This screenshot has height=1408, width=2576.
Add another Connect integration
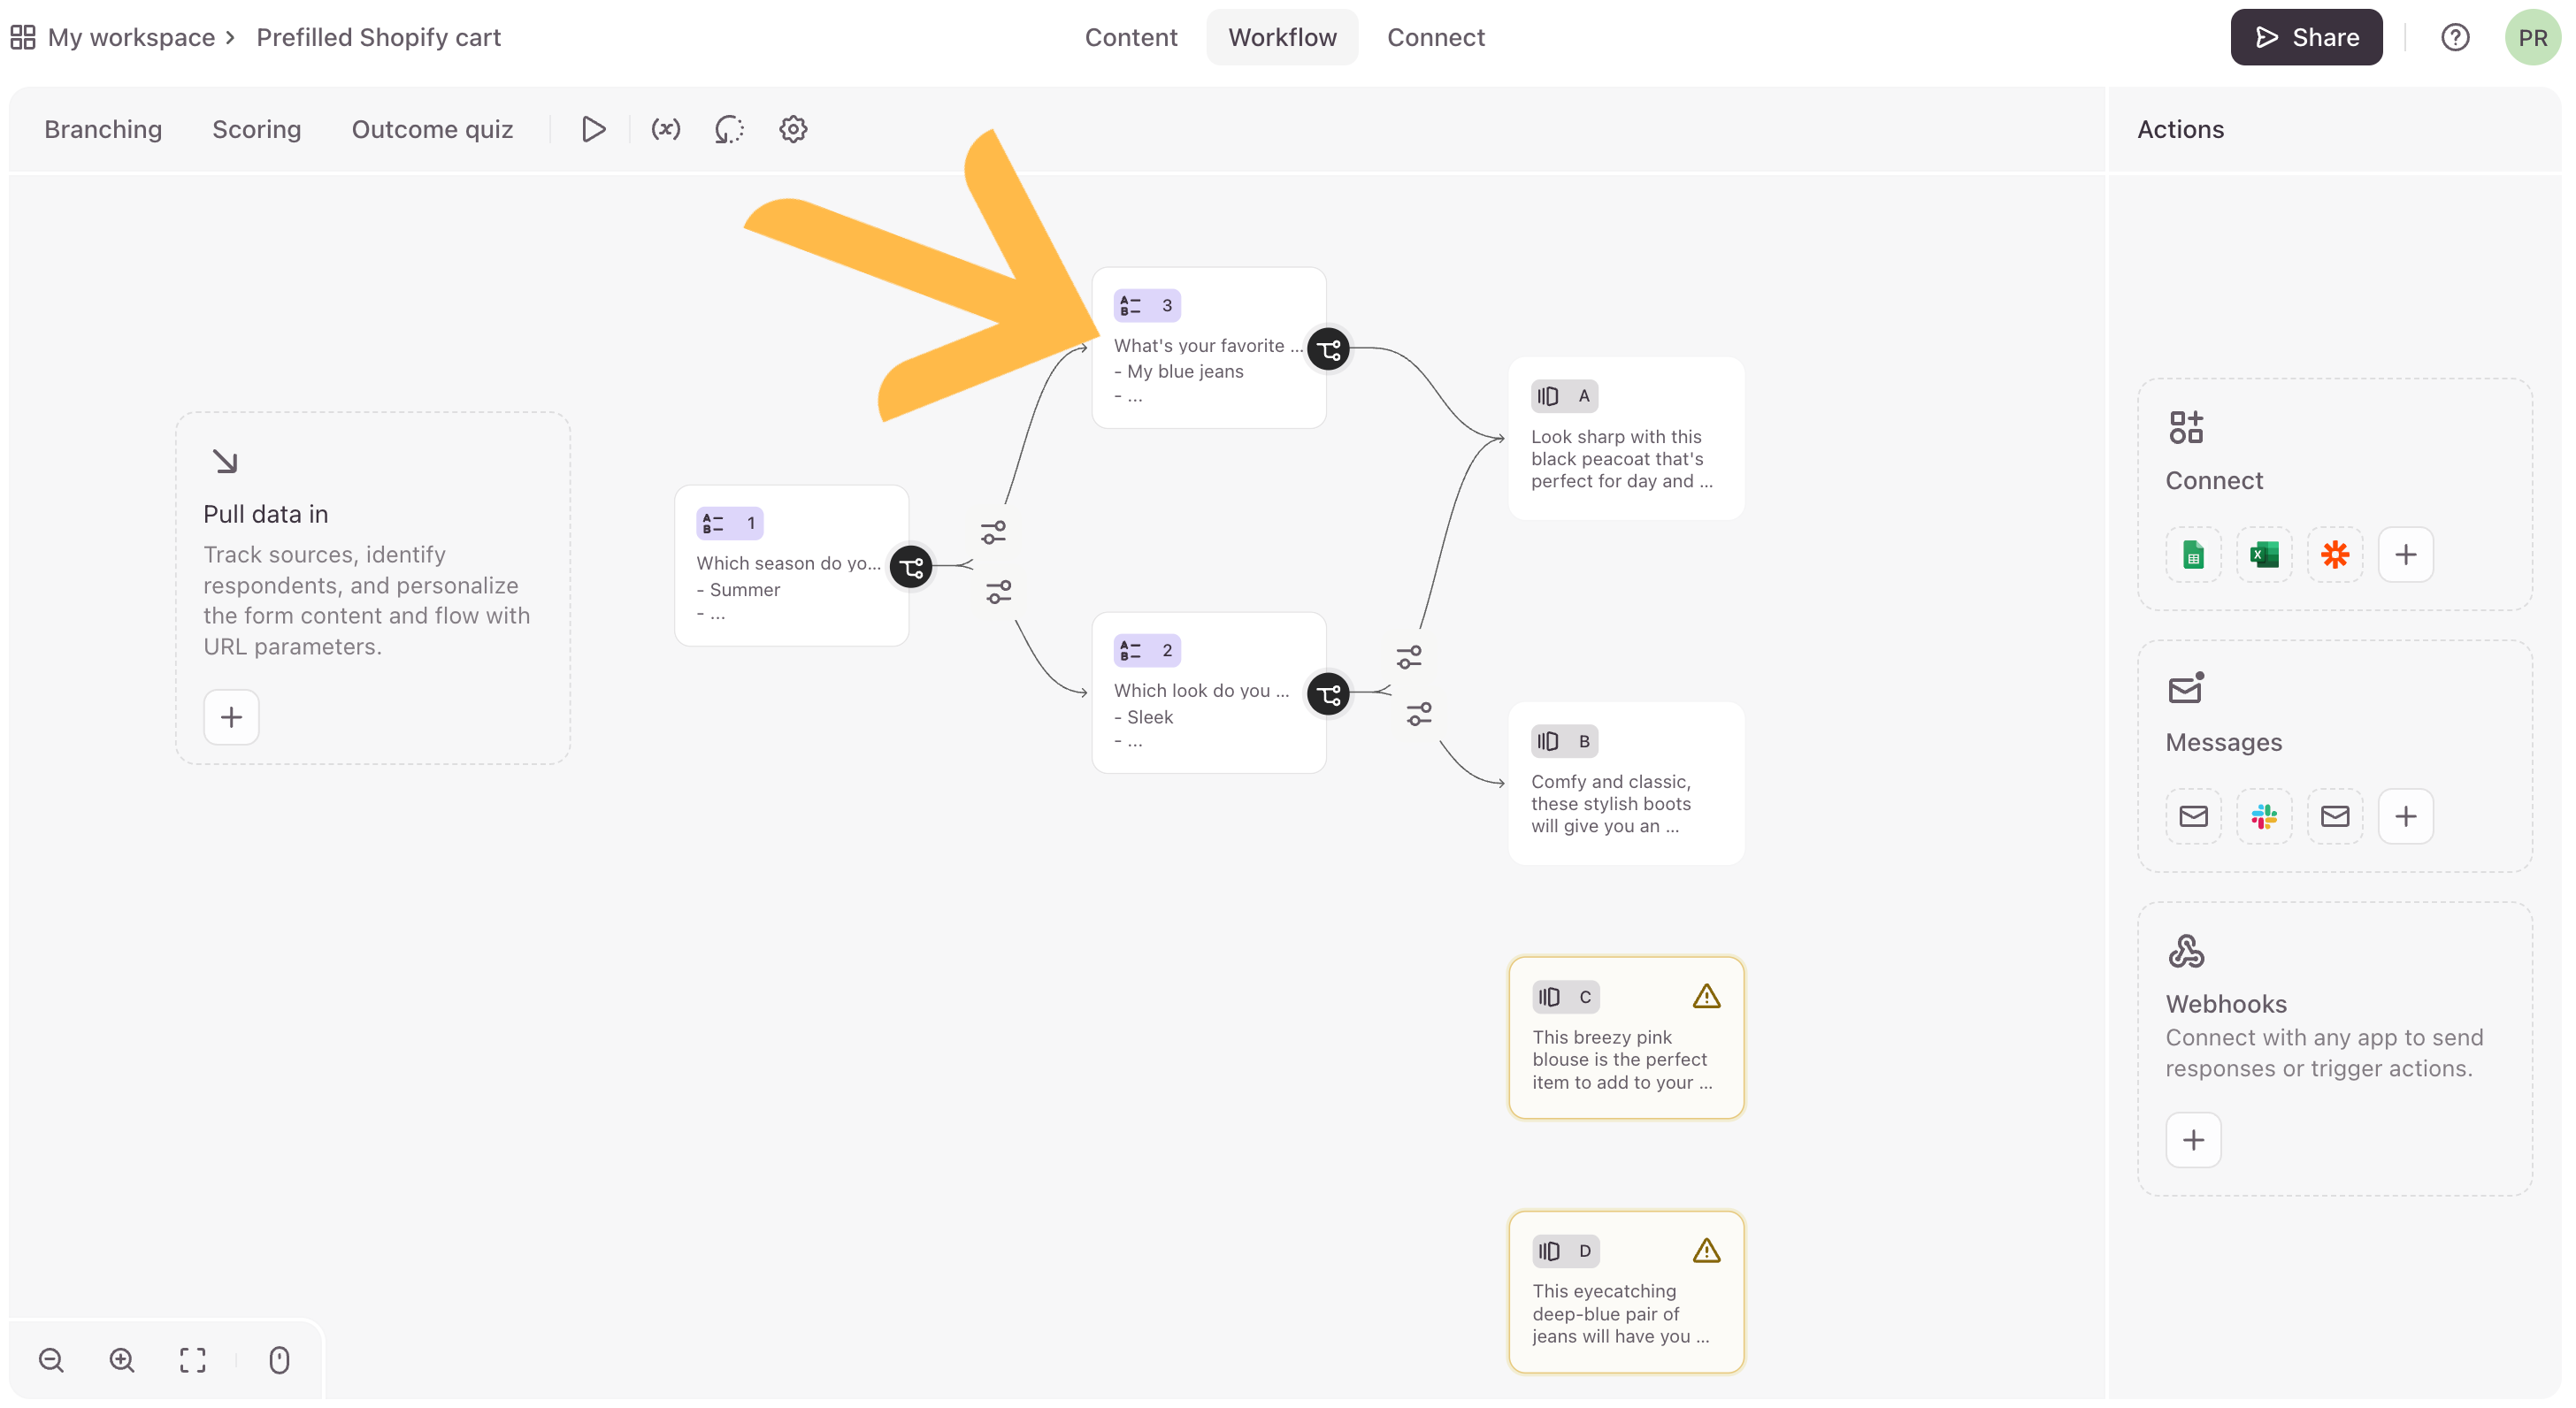pyautogui.click(x=2406, y=555)
